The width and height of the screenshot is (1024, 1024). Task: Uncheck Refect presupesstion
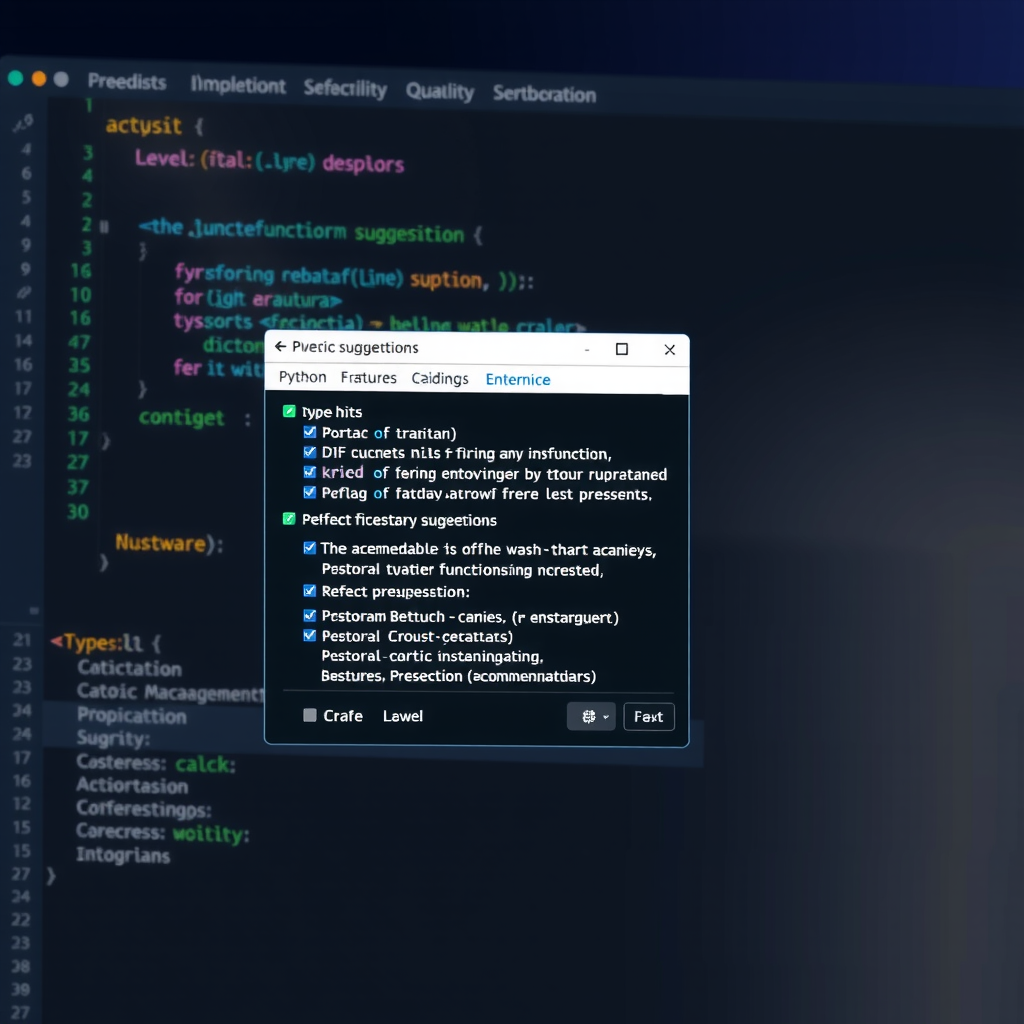[309, 593]
